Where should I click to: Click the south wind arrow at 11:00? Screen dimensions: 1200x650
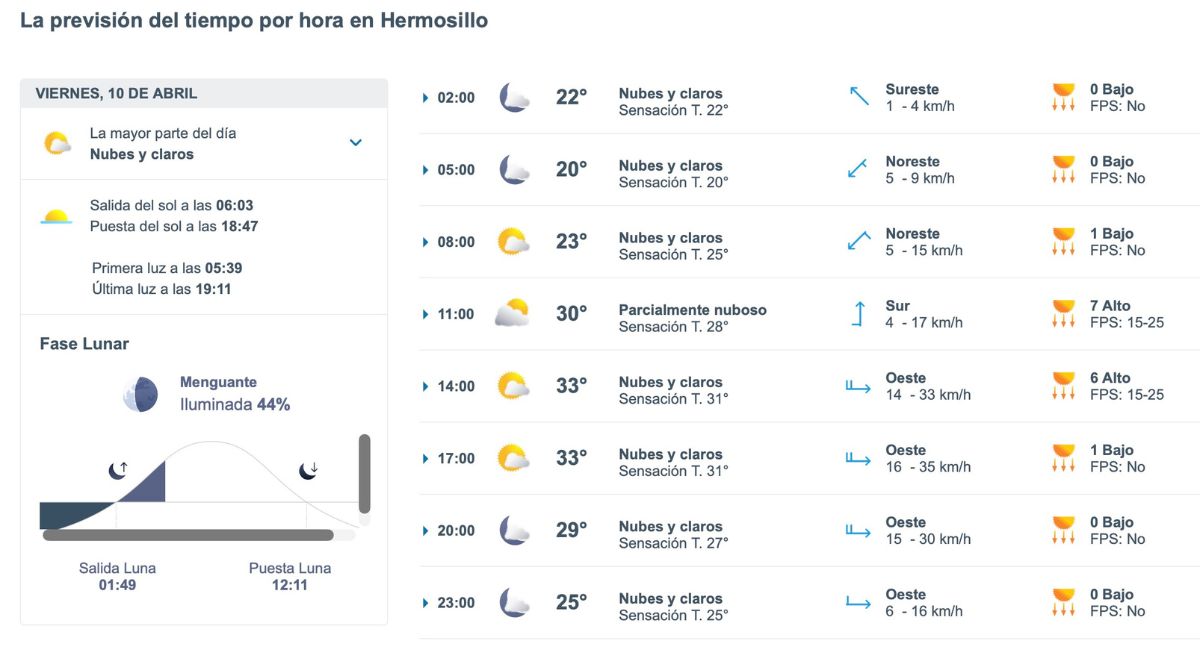point(858,313)
